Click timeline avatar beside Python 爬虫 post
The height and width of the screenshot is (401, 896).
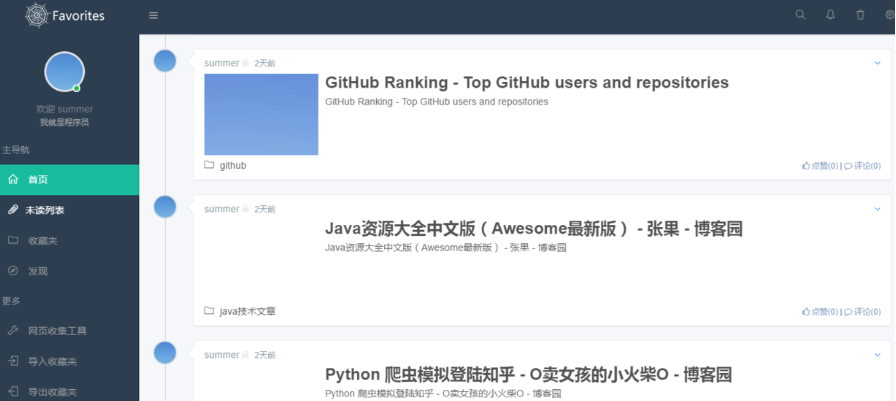165,352
